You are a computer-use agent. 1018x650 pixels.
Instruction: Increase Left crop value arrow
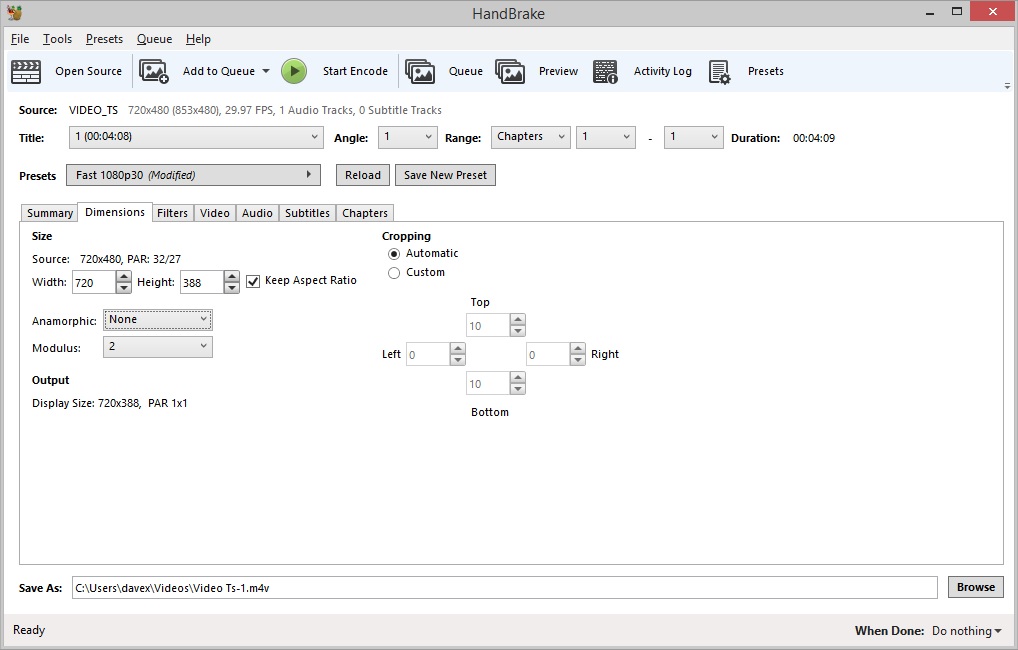pos(458,348)
